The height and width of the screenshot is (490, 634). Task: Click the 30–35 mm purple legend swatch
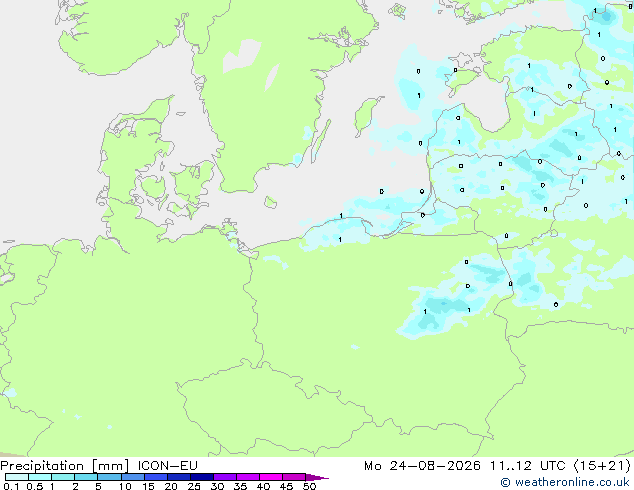coord(225,477)
